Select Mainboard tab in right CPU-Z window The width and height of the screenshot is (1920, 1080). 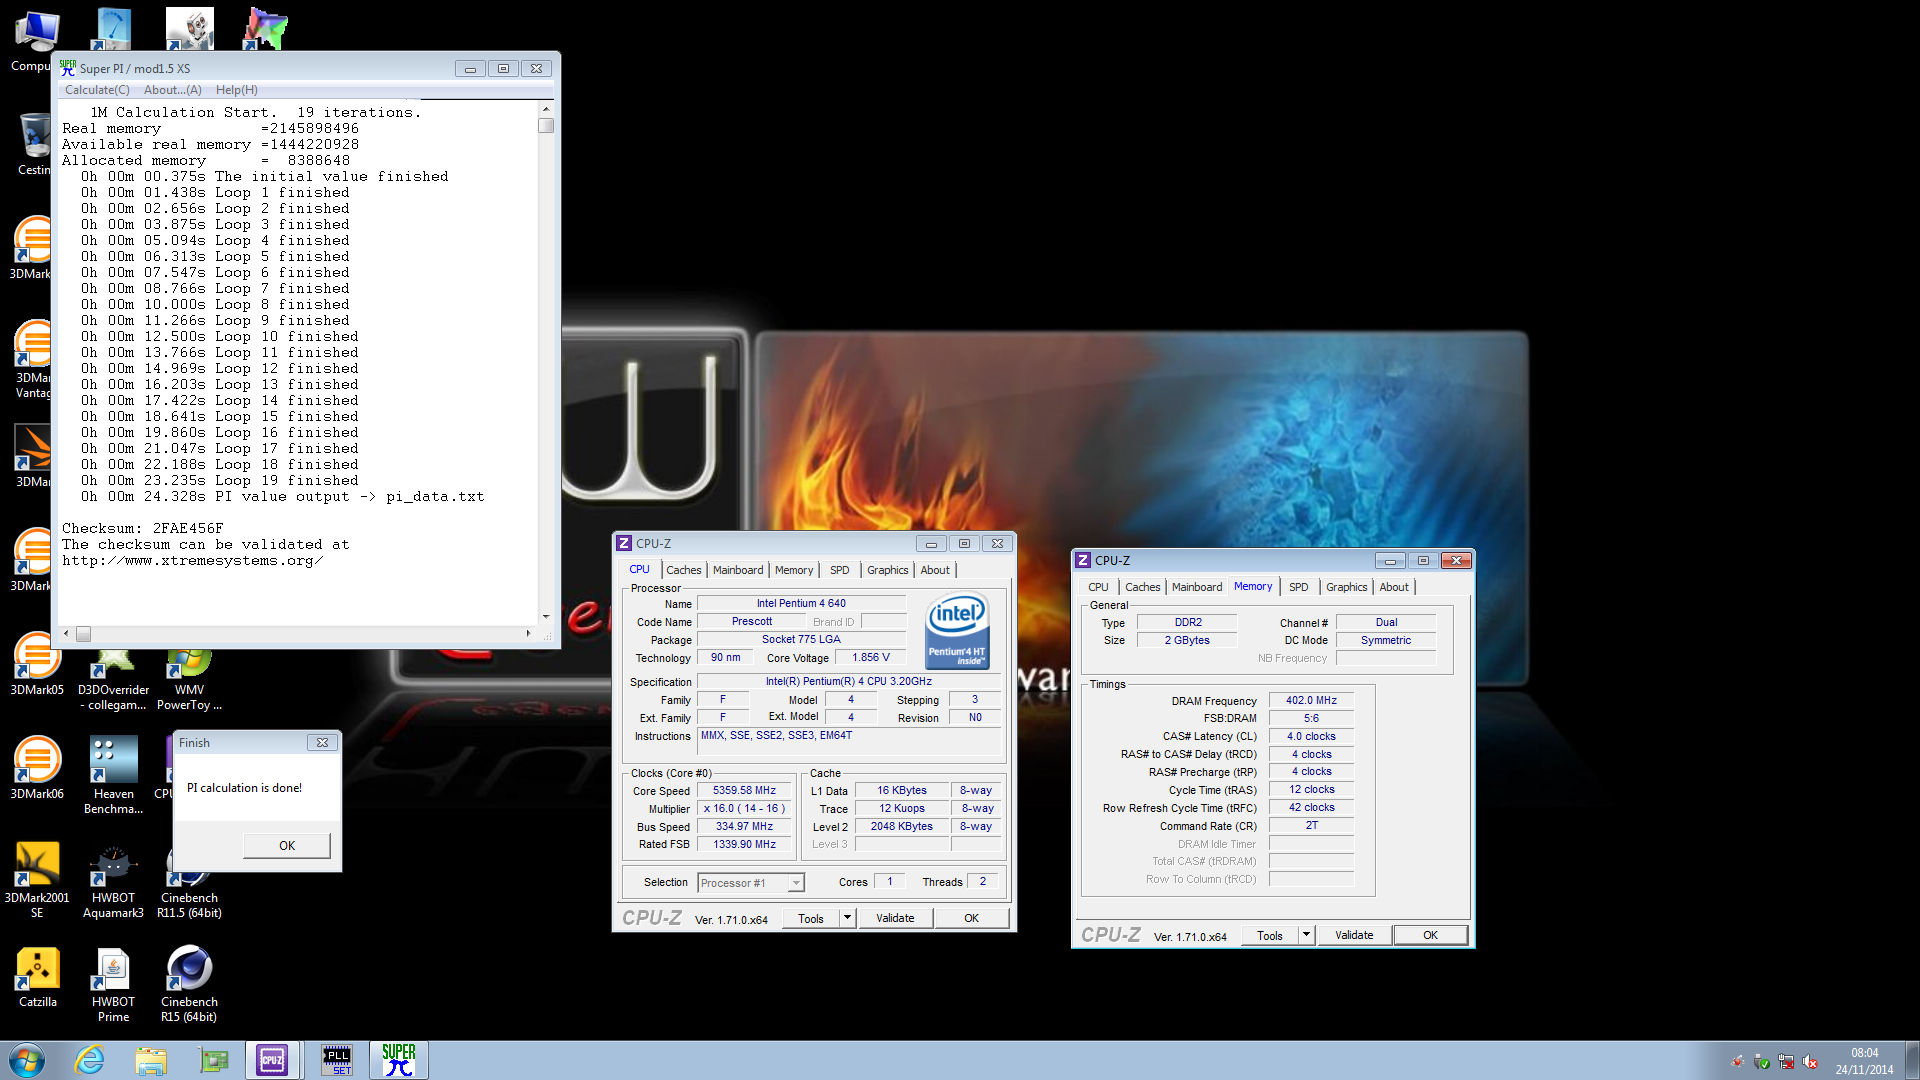pos(1197,587)
